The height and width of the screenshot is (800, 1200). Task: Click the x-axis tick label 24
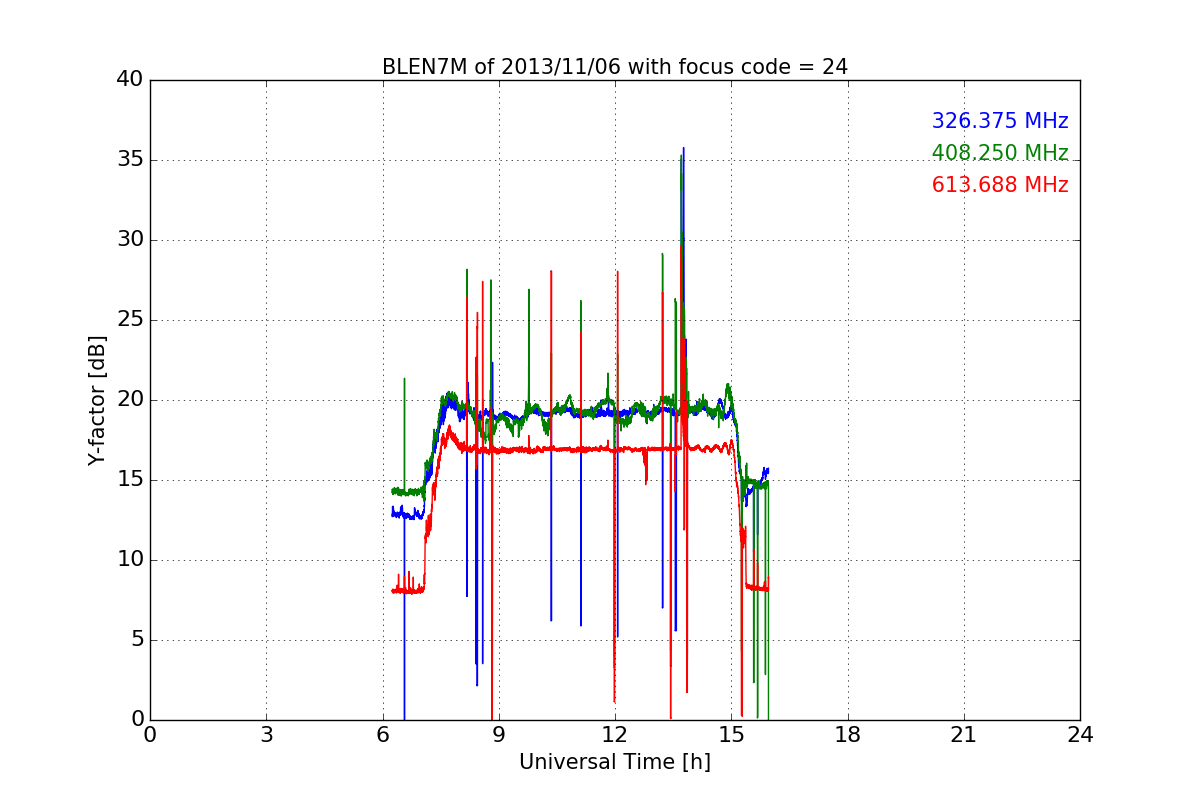point(1080,735)
